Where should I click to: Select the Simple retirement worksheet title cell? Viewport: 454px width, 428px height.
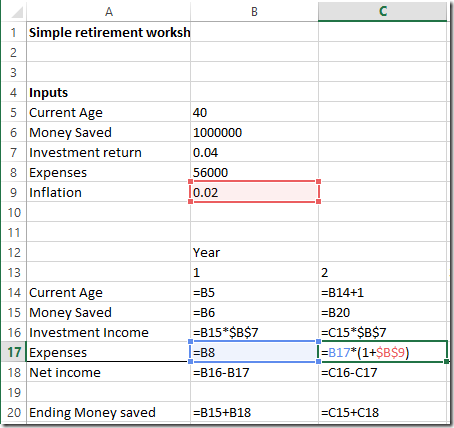point(109,32)
